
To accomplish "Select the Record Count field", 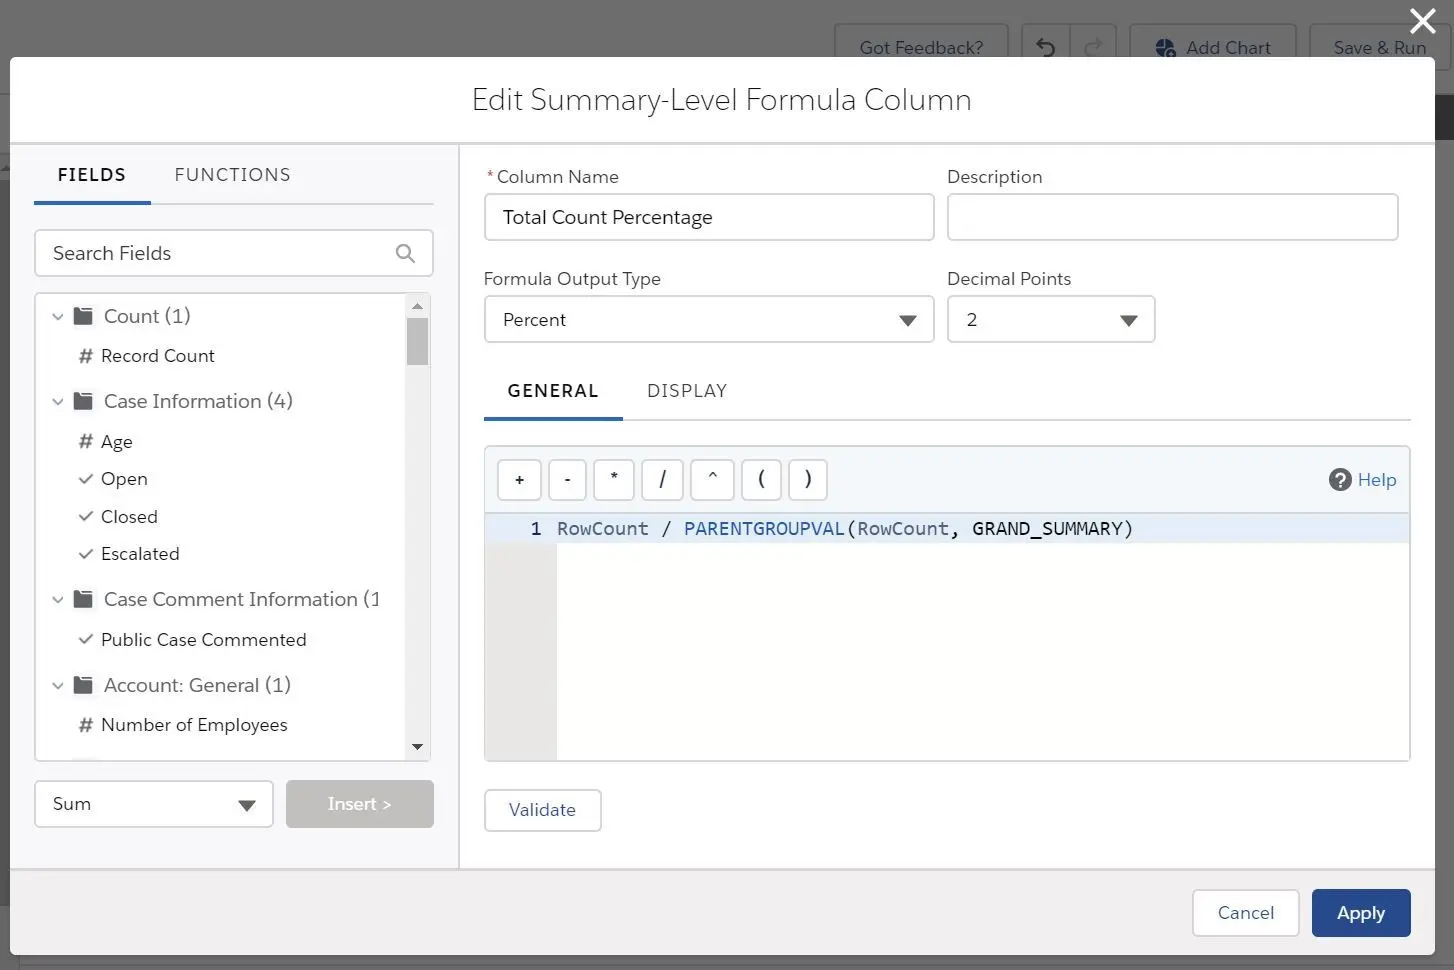I will (158, 356).
